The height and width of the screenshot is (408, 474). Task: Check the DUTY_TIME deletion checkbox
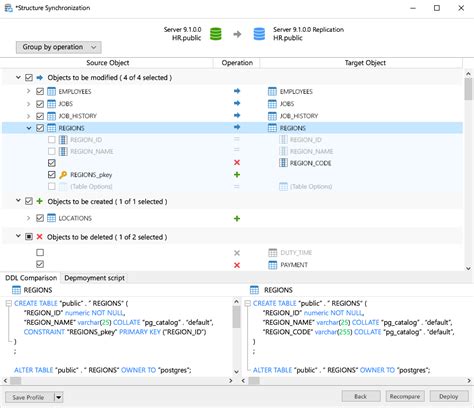click(x=40, y=252)
